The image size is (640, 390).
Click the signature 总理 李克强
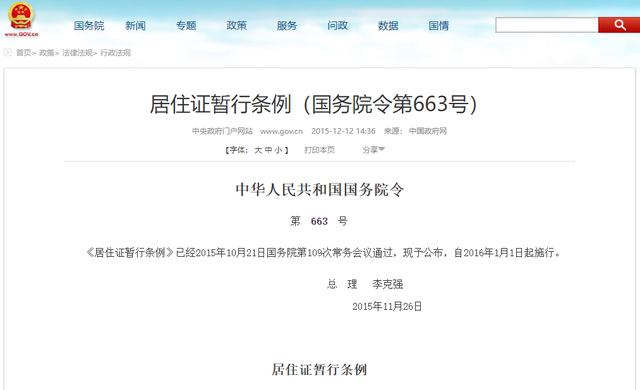365,284
